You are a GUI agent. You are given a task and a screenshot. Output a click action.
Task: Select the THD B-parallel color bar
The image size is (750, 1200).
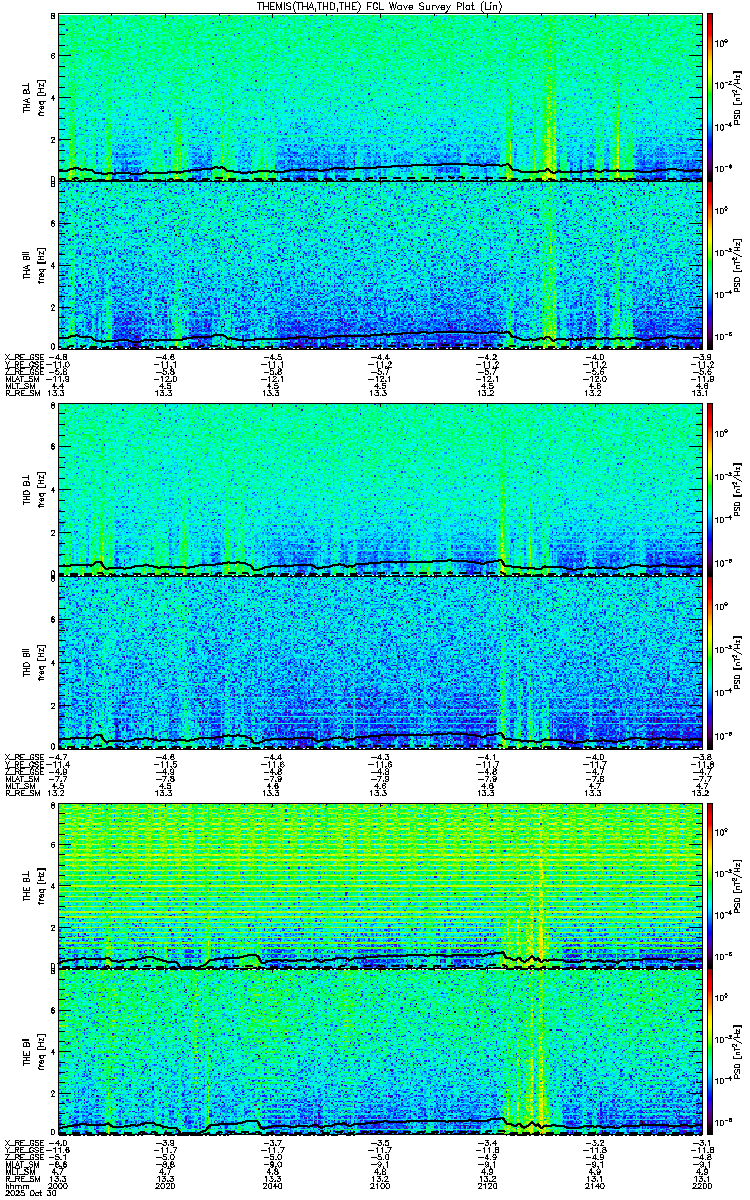tap(710, 660)
